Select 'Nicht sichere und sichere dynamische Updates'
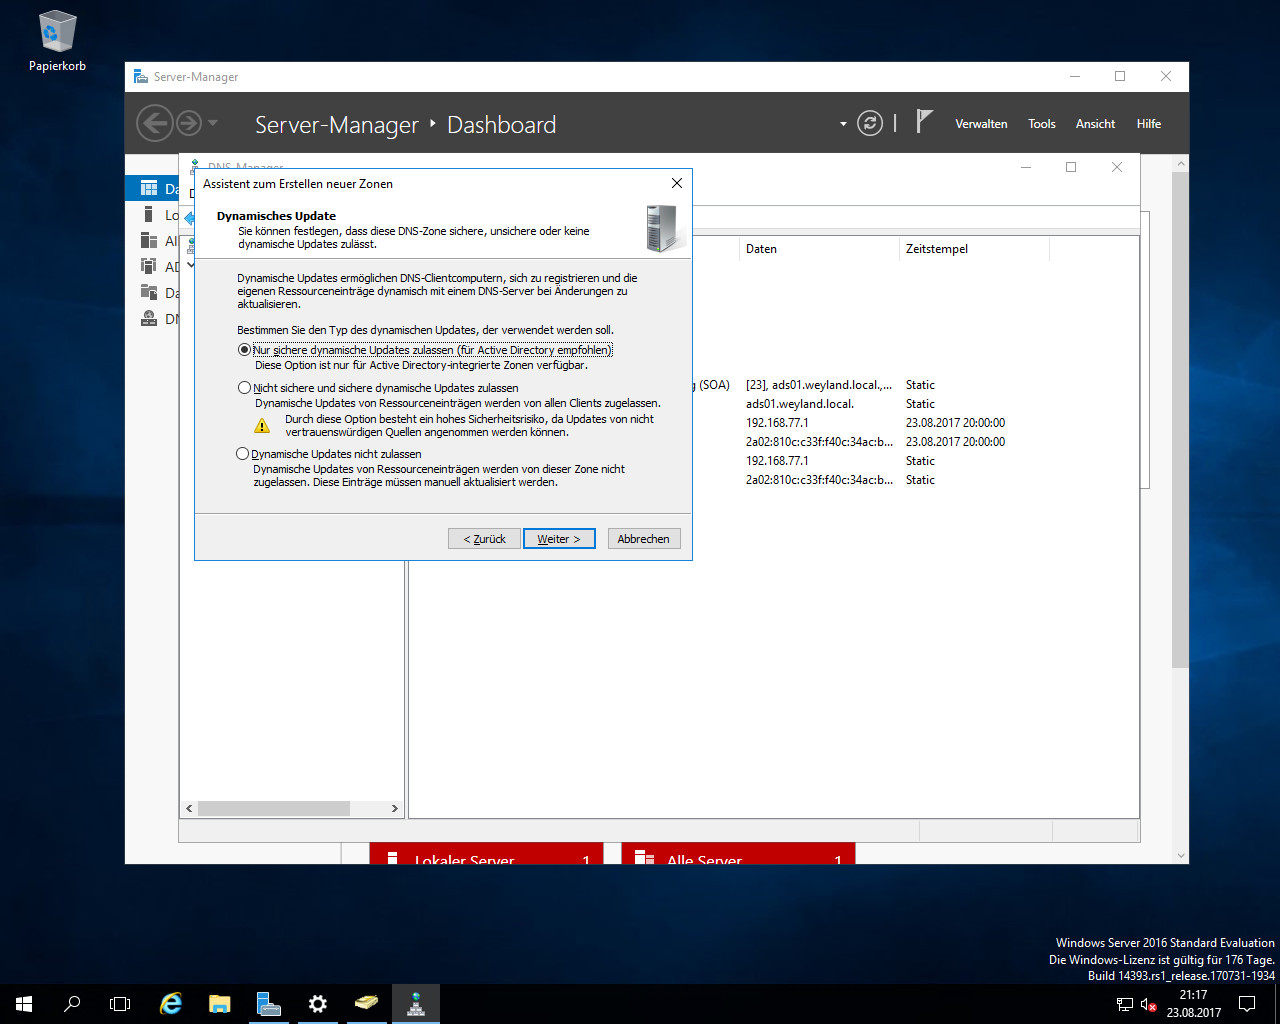The image size is (1280, 1024). click(244, 388)
